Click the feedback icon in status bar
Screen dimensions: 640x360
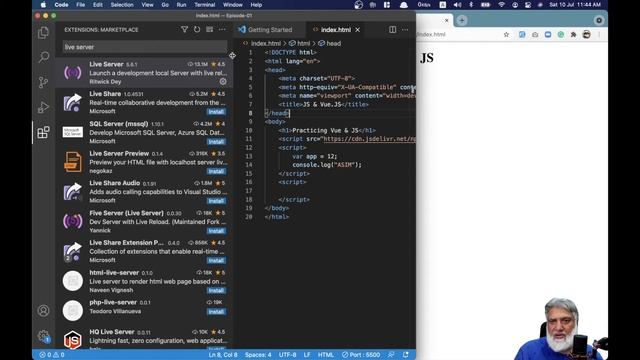coord(391,355)
